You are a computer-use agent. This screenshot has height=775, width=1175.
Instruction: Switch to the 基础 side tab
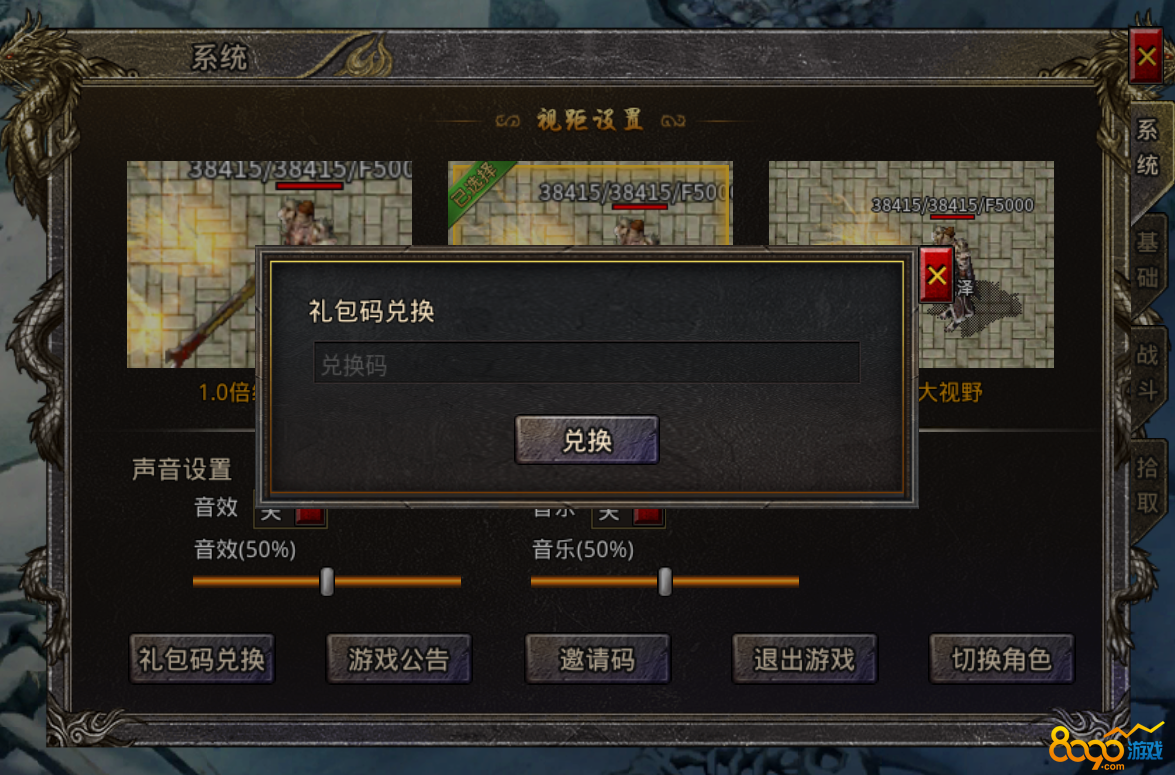point(1147,260)
